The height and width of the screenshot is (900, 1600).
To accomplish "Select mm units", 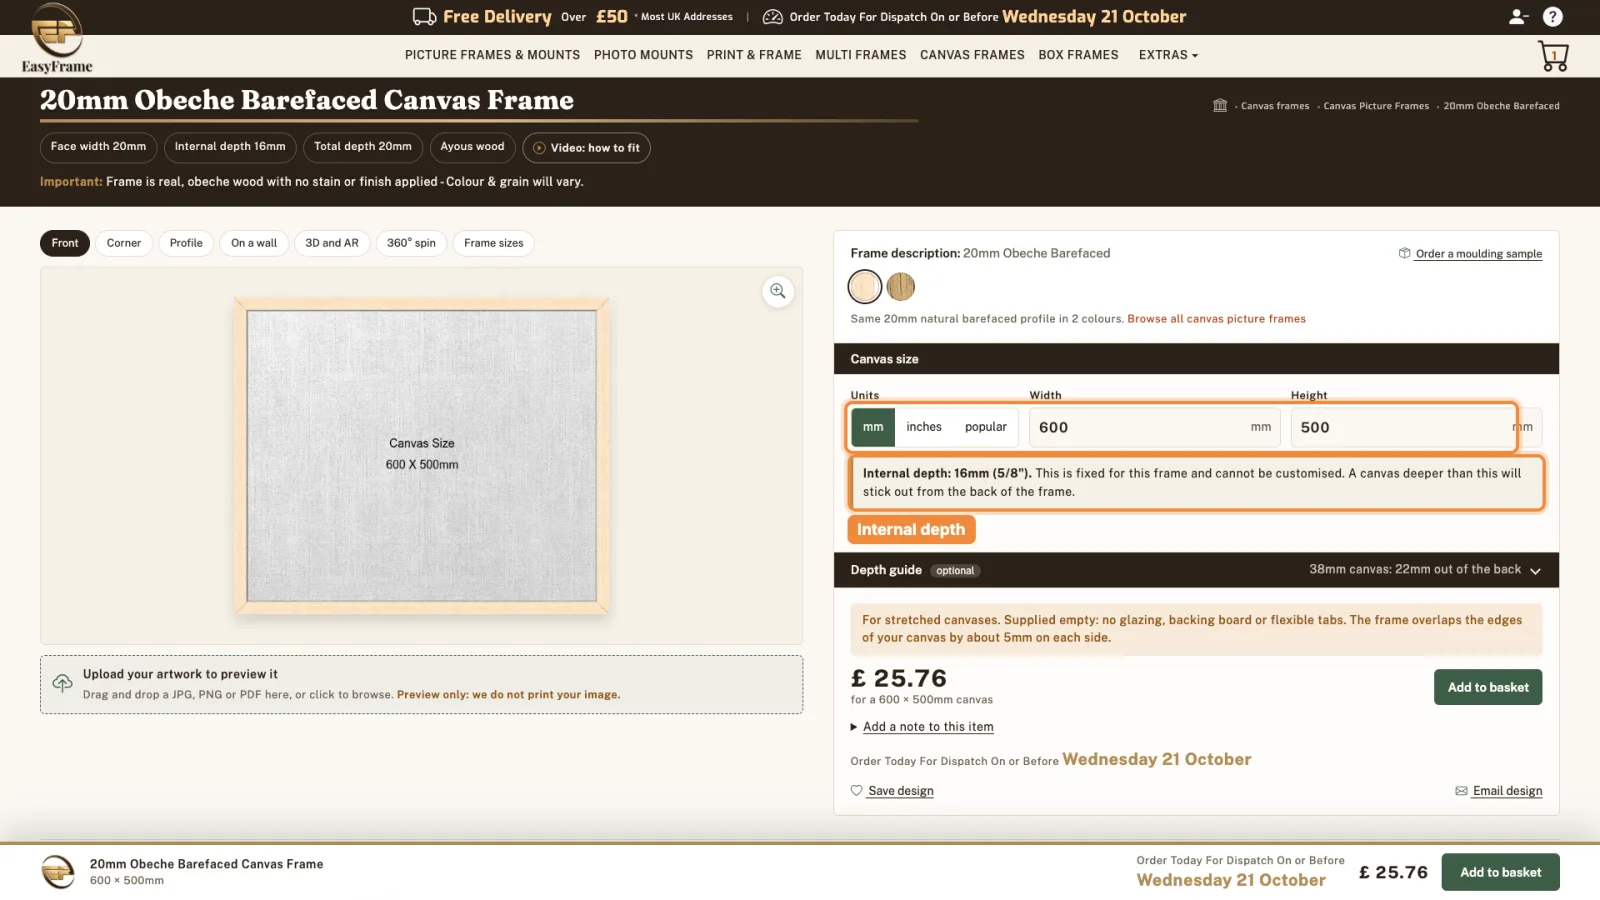I will 873,427.
